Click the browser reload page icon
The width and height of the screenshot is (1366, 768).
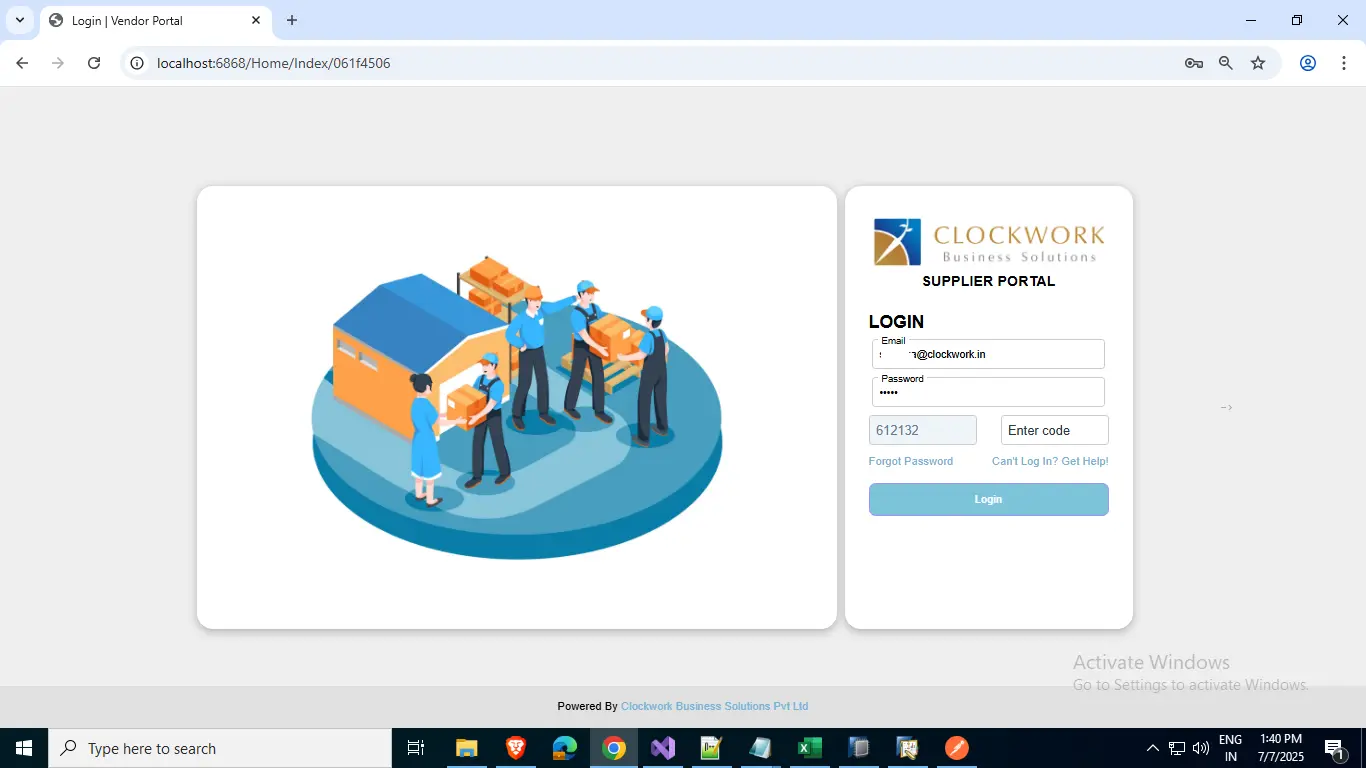pos(94,63)
